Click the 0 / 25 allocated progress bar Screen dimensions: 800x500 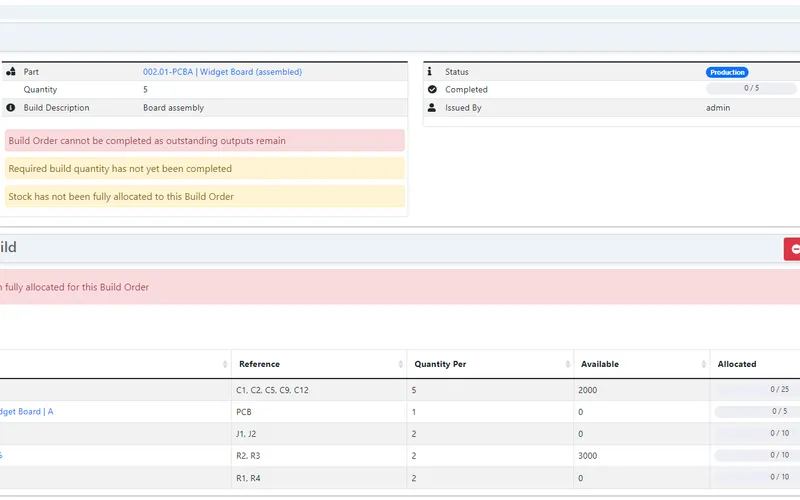757,389
